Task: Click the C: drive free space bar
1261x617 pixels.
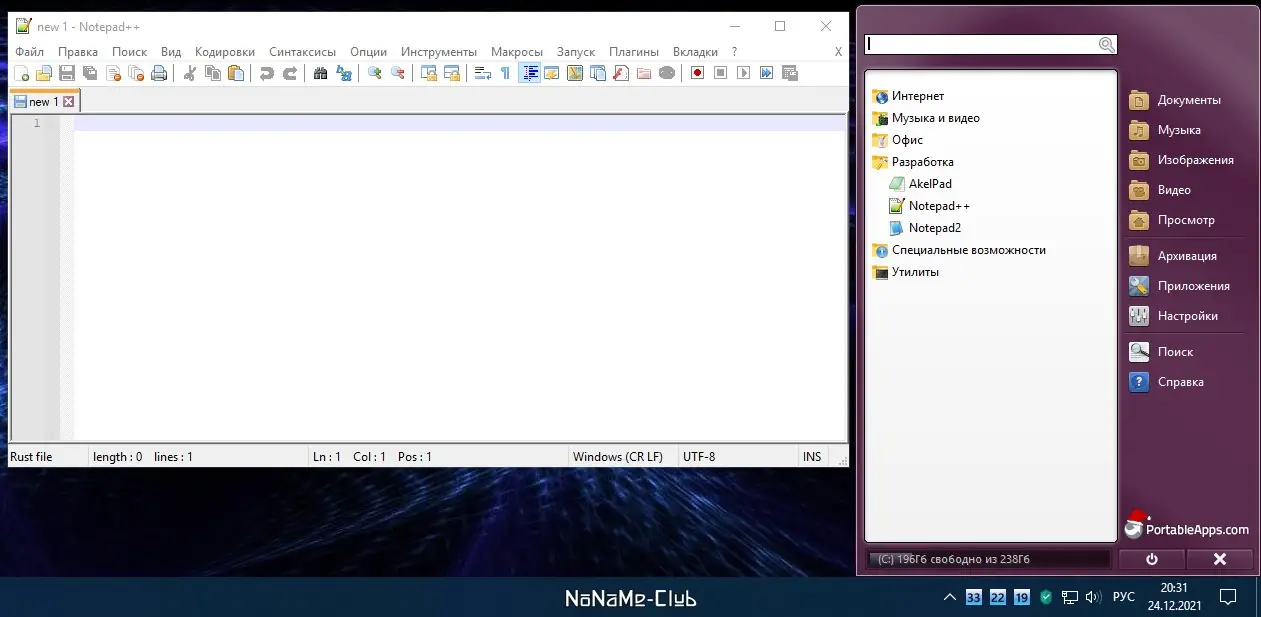Action: pyautogui.click(x=988, y=560)
